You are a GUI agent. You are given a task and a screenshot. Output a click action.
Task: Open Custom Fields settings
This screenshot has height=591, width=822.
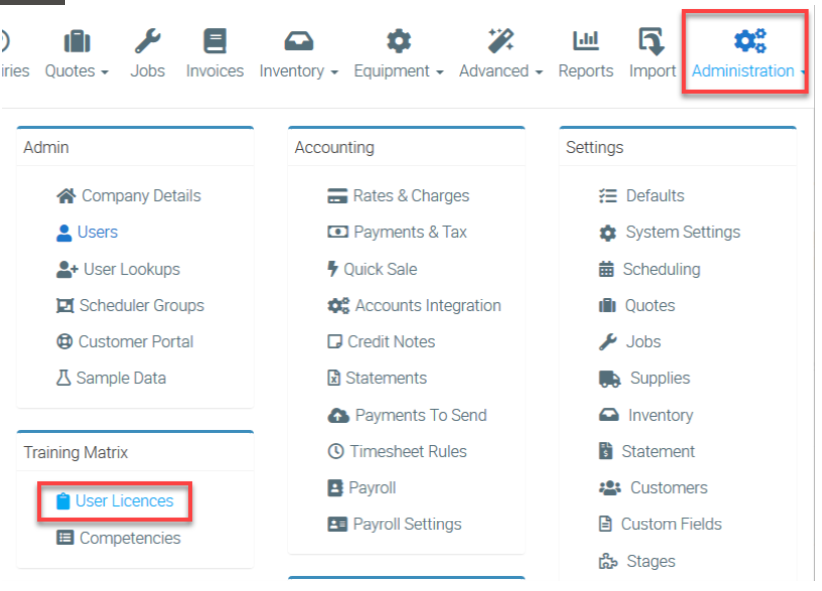point(670,524)
